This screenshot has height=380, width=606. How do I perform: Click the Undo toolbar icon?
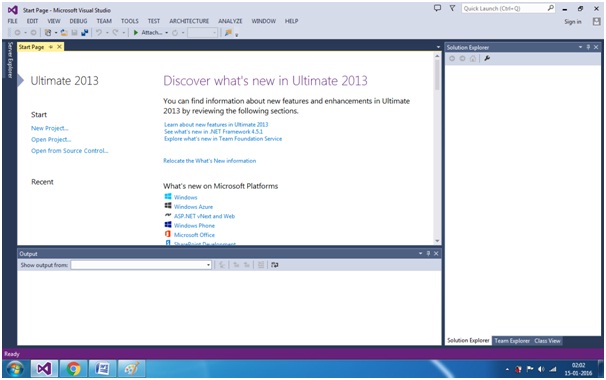(99, 33)
